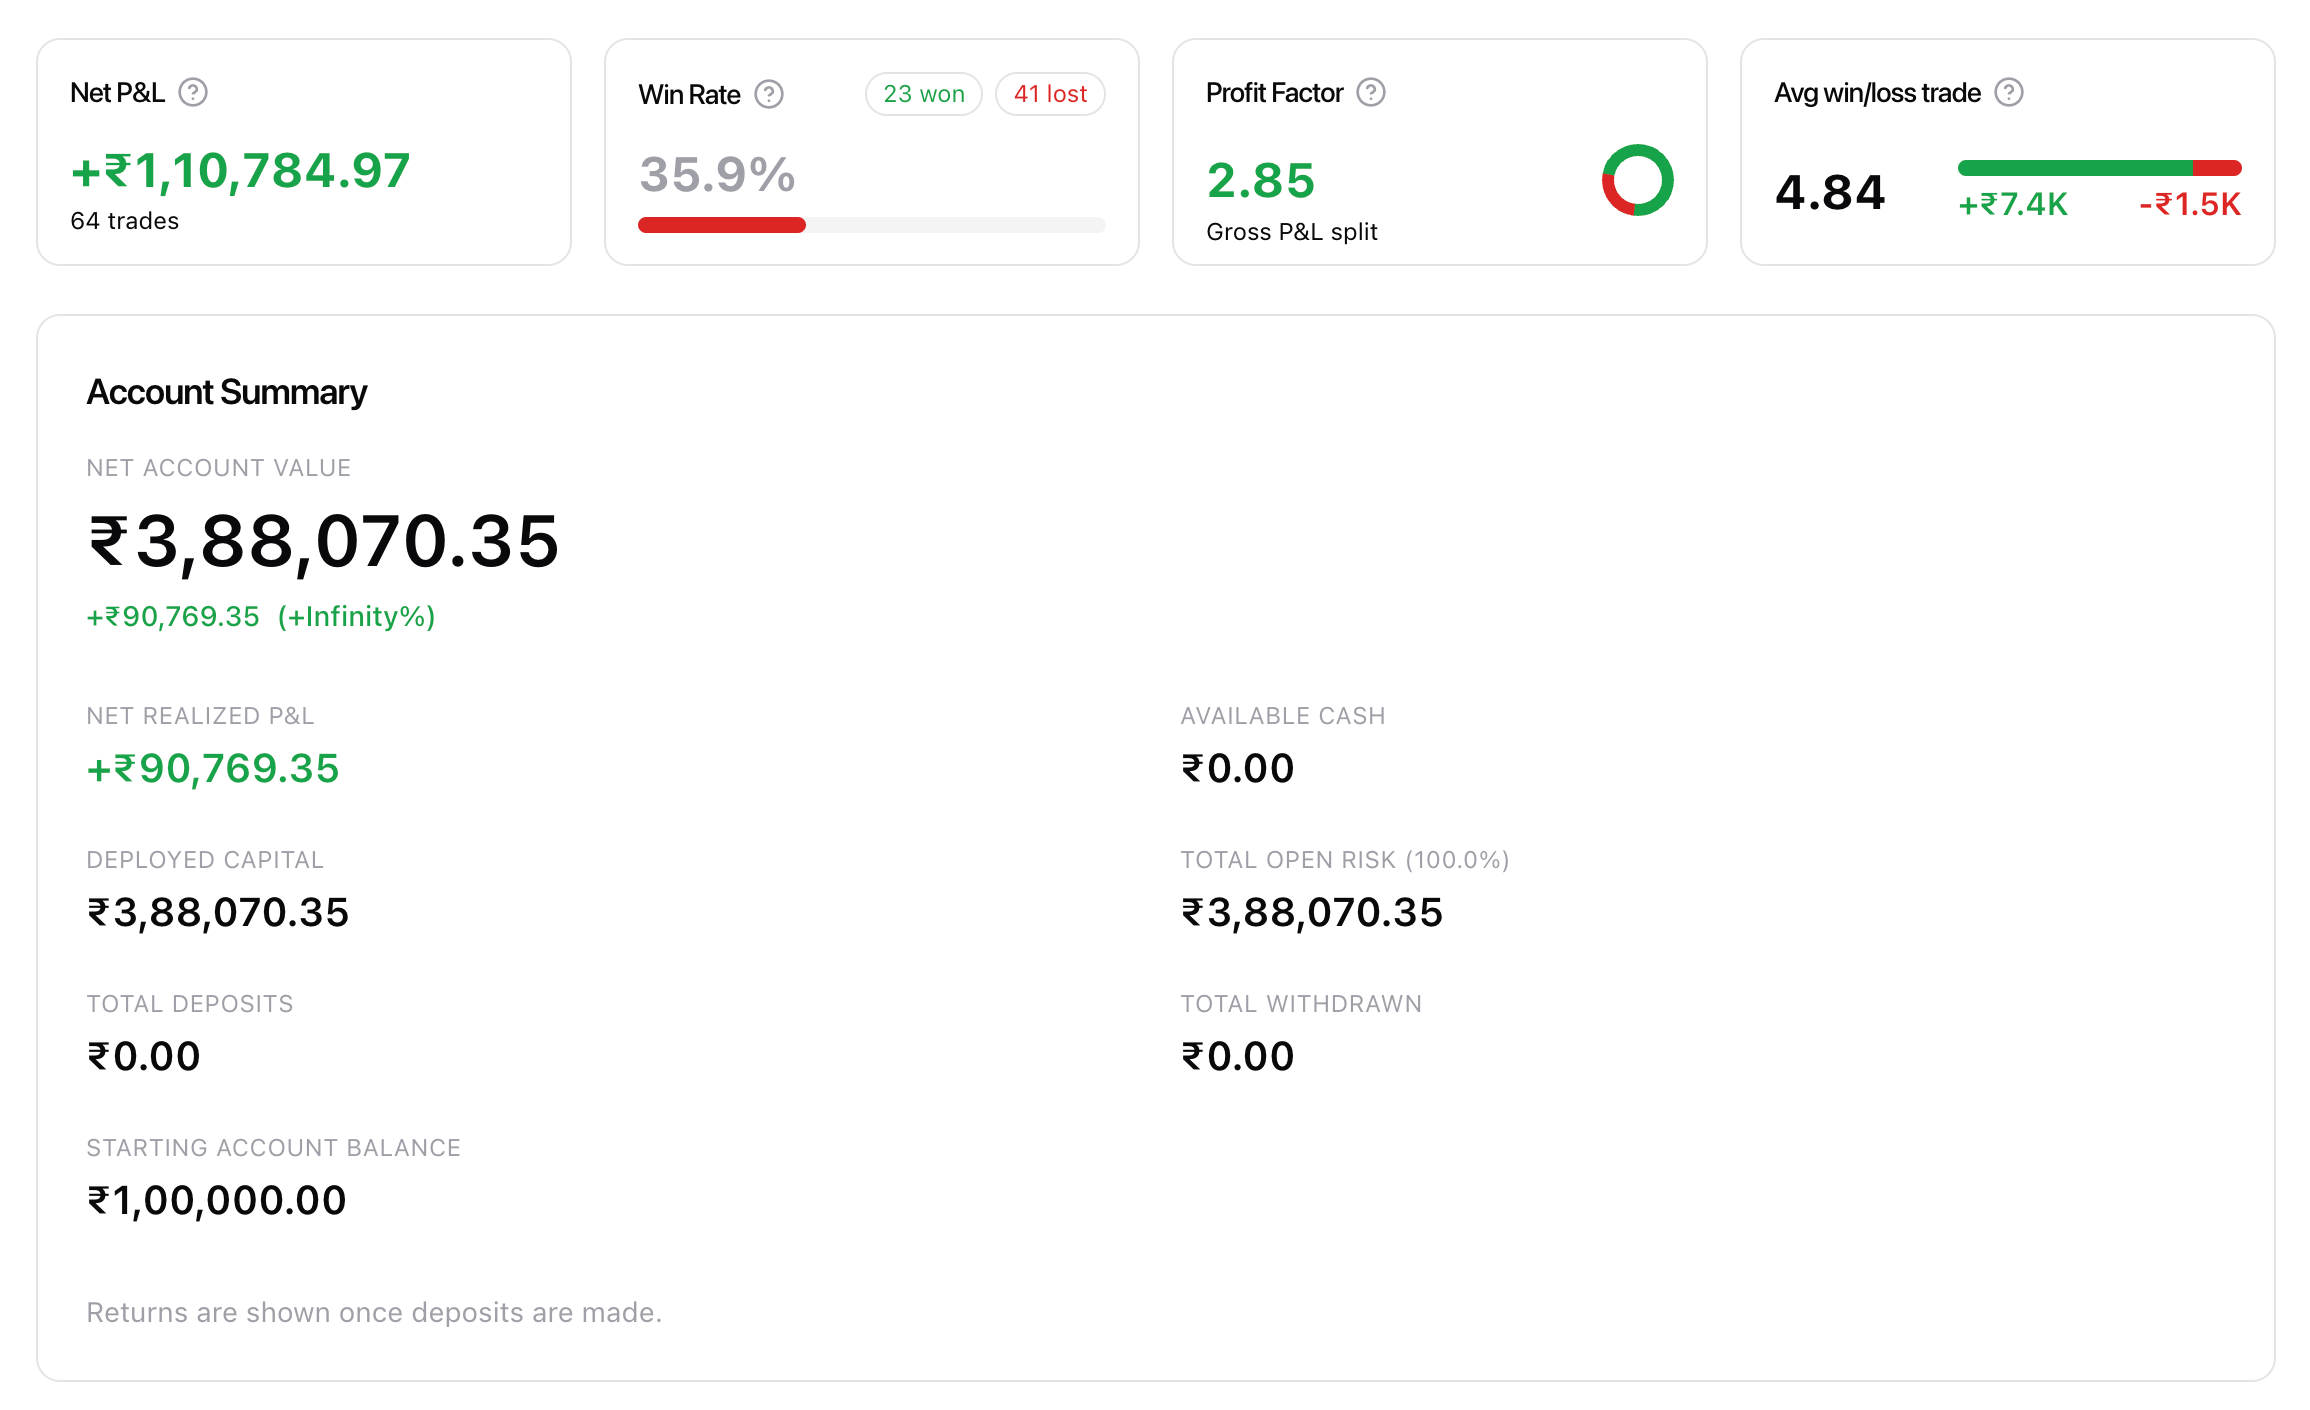Click the avg win/loss green-red bar
This screenshot has width=2310, height=1410.
pyautogui.click(x=2100, y=168)
